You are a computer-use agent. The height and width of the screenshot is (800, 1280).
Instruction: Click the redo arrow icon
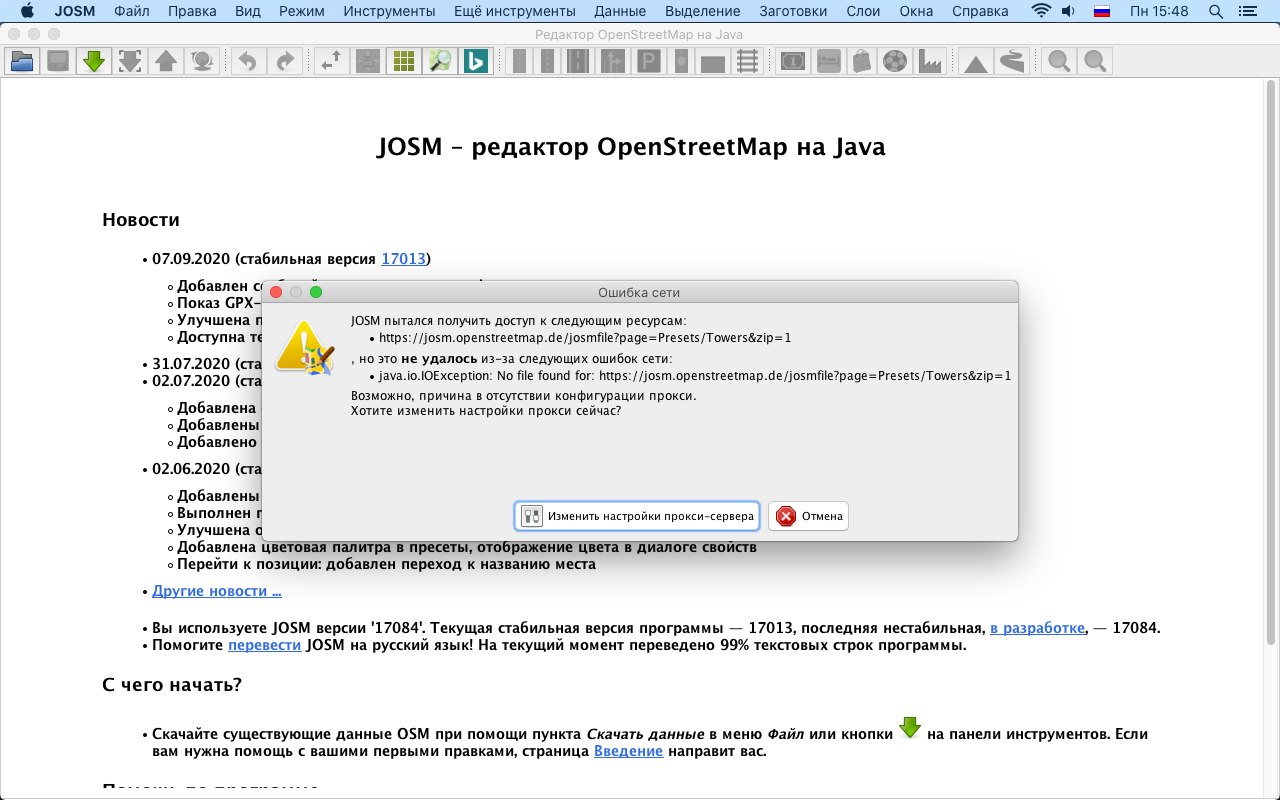(x=285, y=61)
